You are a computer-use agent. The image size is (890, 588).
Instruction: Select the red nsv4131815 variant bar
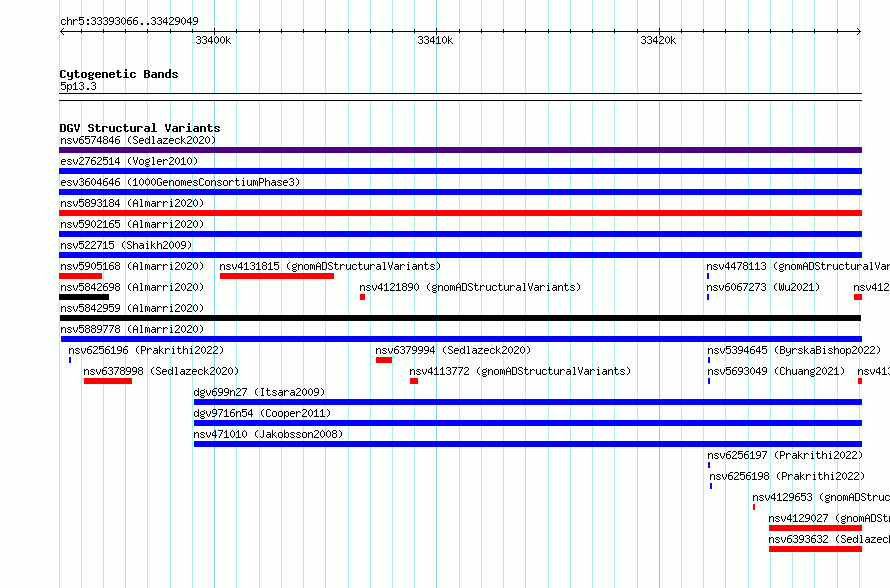point(277,276)
